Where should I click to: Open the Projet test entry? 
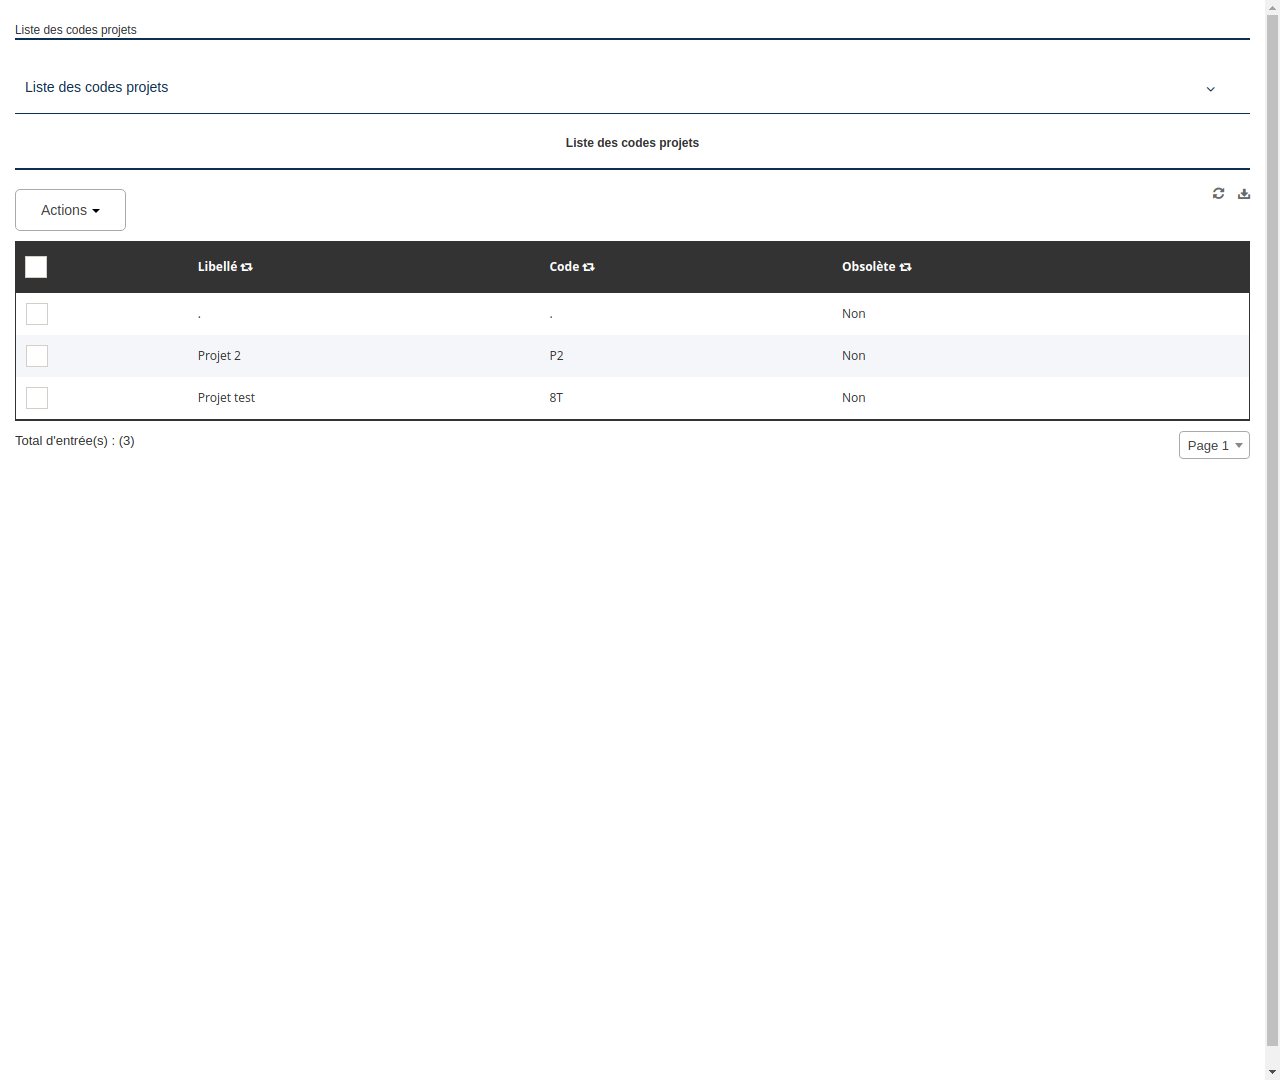[x=226, y=397]
